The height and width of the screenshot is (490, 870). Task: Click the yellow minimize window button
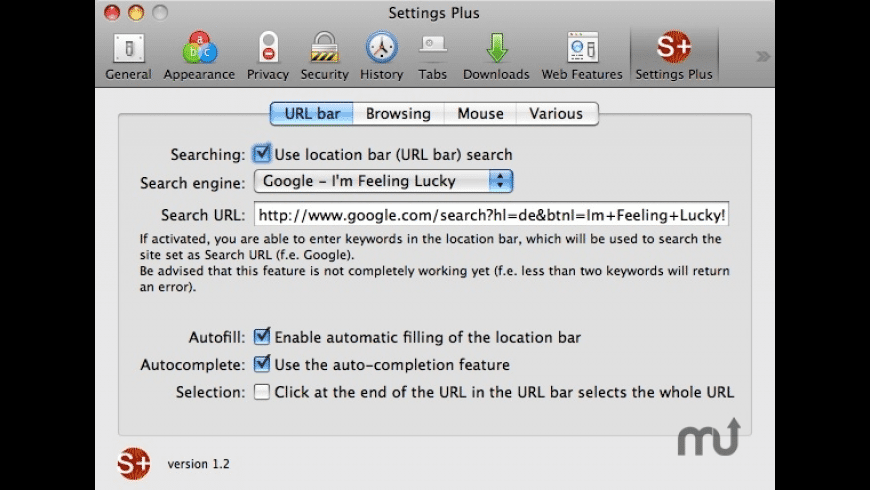136,13
